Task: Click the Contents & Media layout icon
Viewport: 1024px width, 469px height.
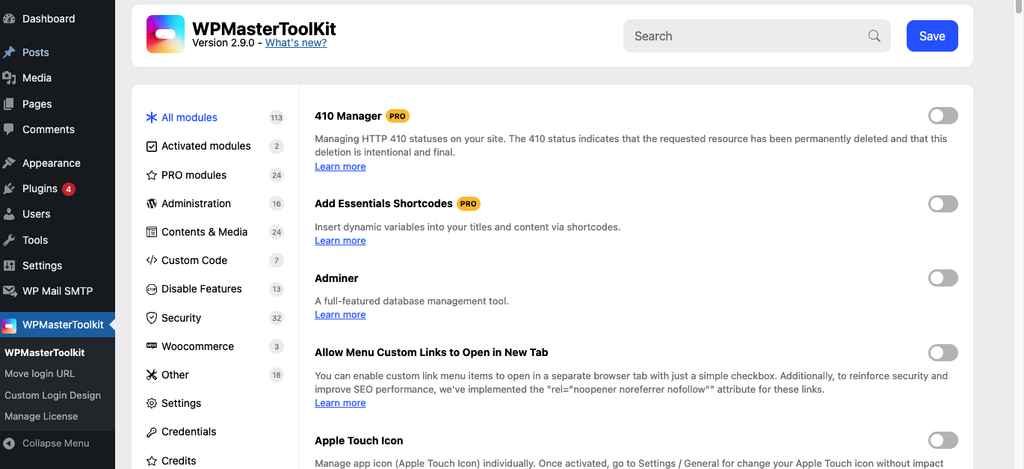Action: click(x=152, y=232)
